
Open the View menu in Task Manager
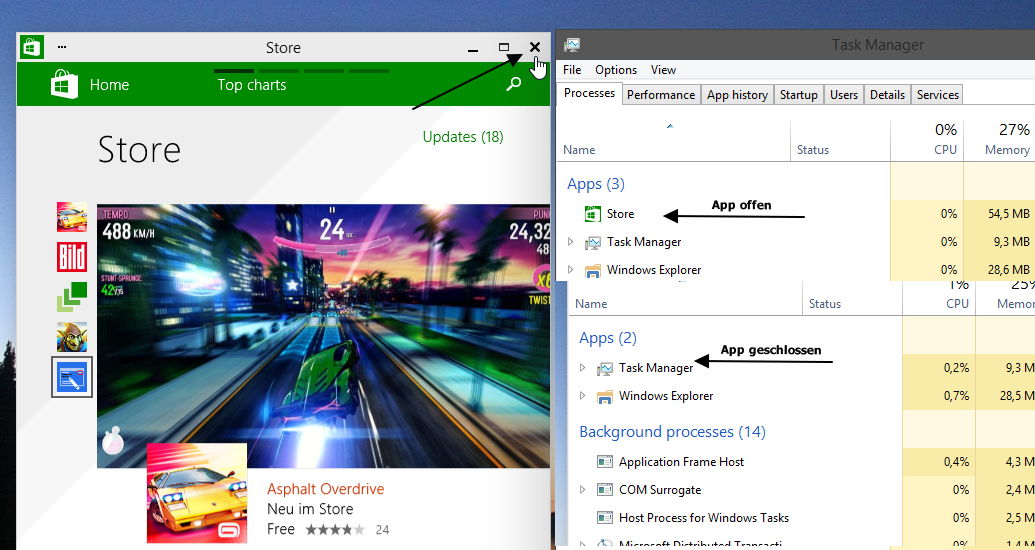pos(663,69)
